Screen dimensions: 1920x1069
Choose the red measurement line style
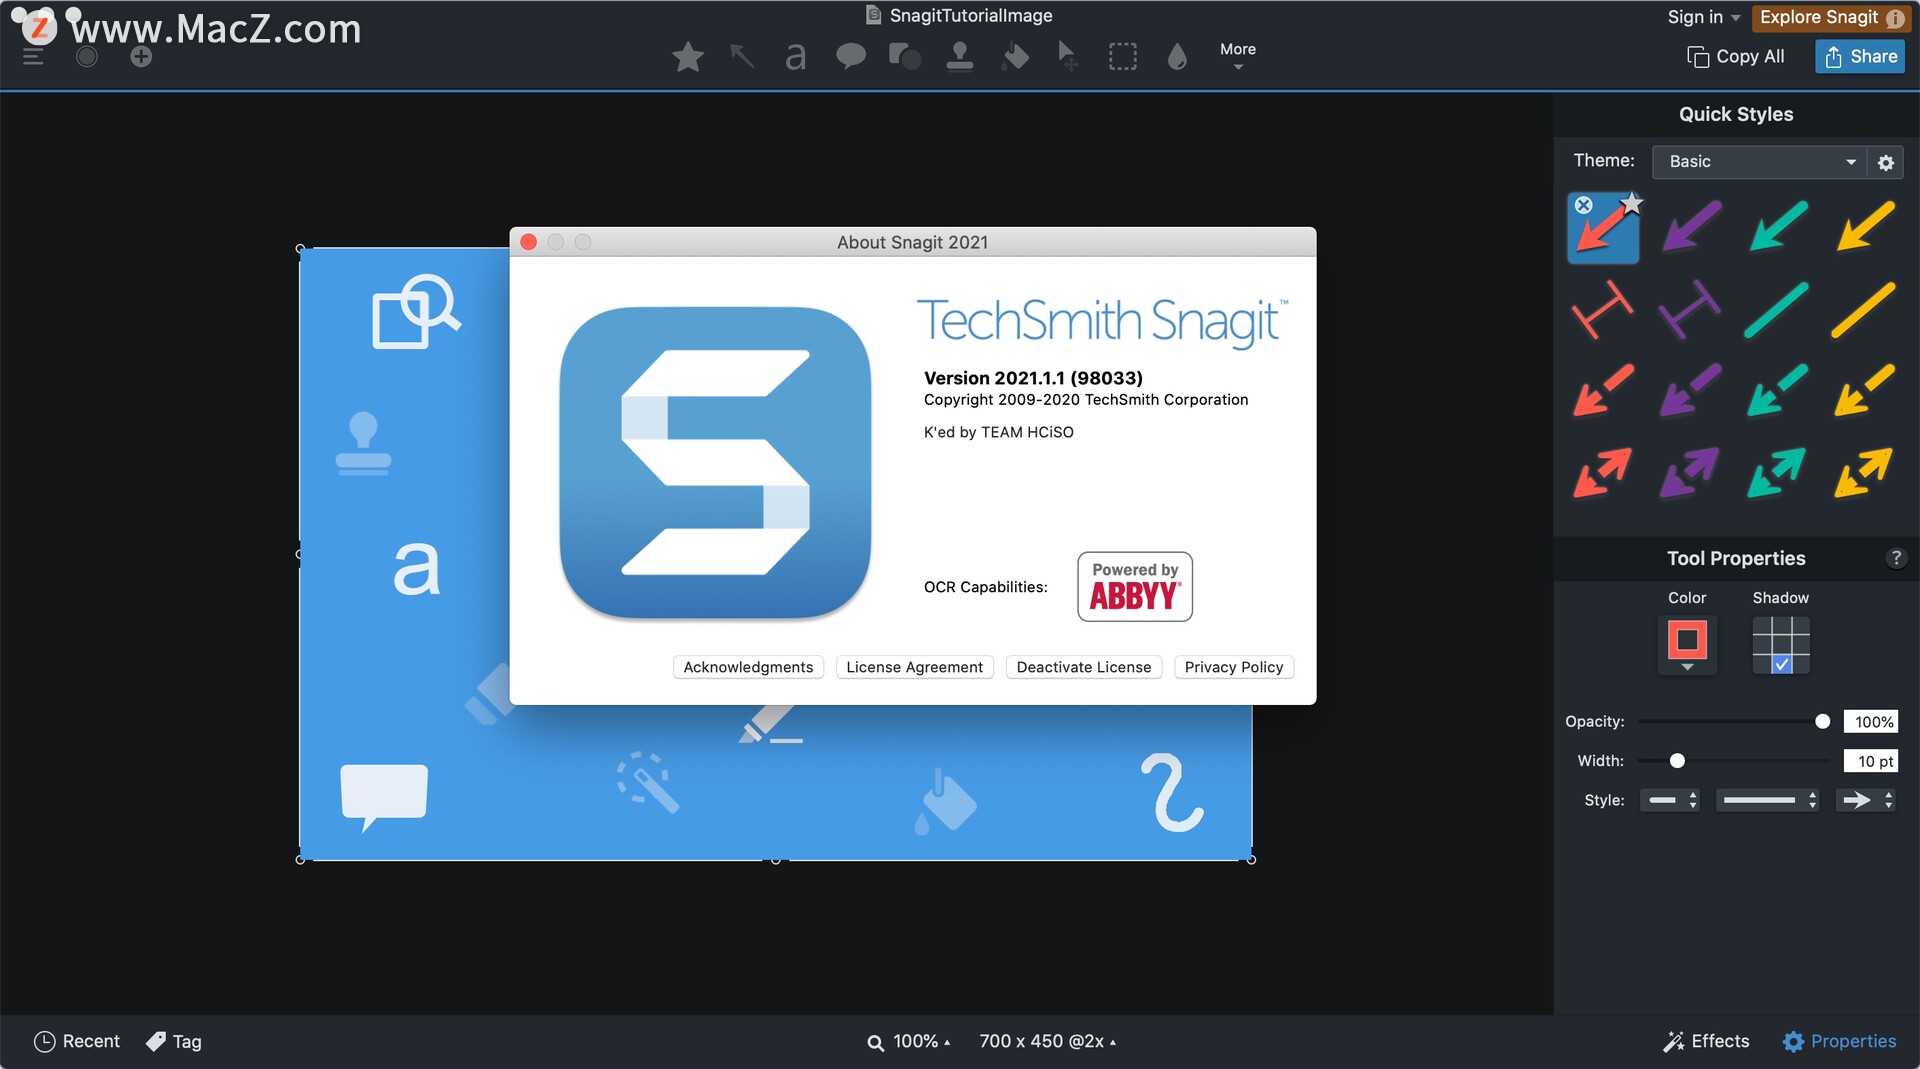click(x=1603, y=310)
